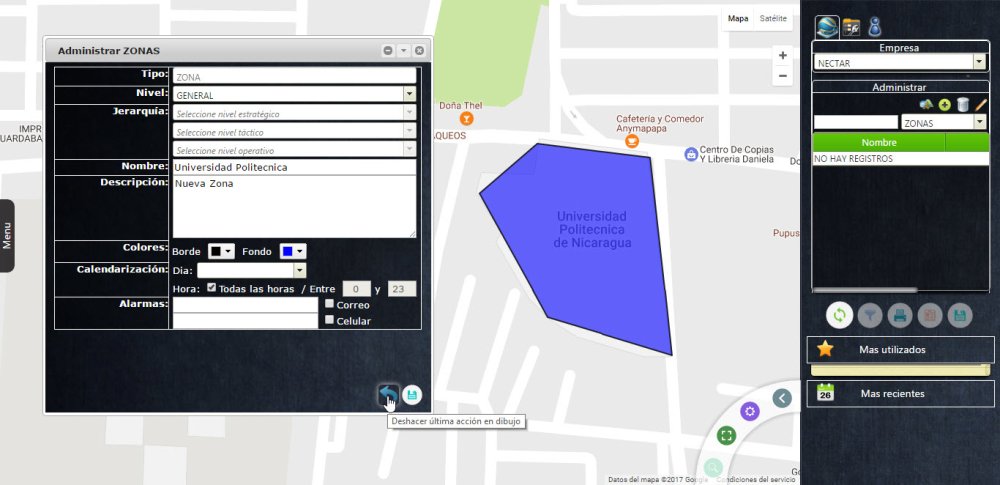Click the green add new record icon
The width and height of the screenshot is (1000, 485).
945,105
